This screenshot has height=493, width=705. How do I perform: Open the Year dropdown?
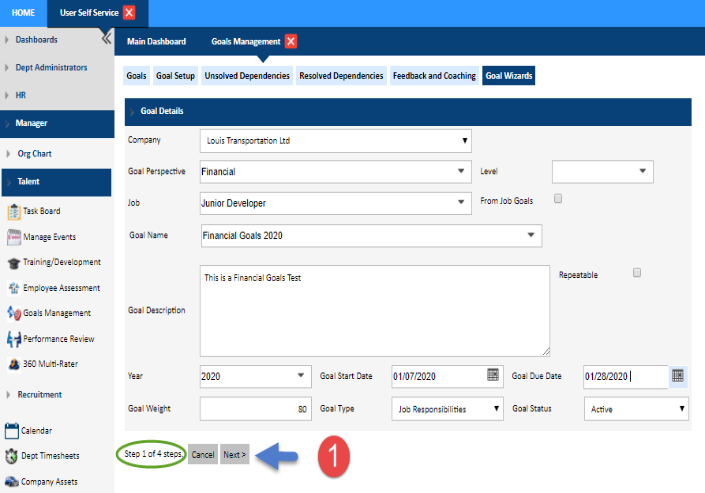[255, 376]
